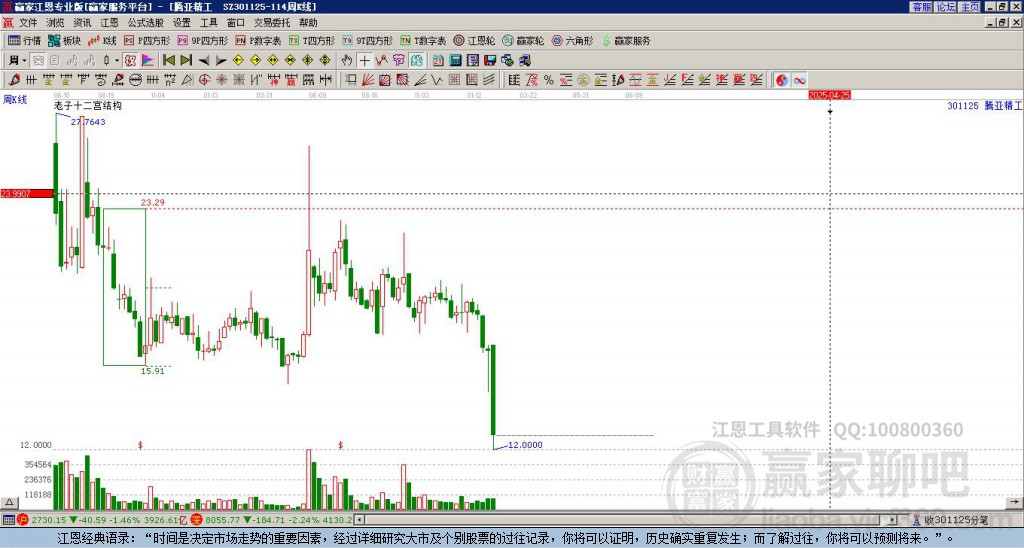
Task: Click the circle with horizontal line icon
Action: coord(135,80)
